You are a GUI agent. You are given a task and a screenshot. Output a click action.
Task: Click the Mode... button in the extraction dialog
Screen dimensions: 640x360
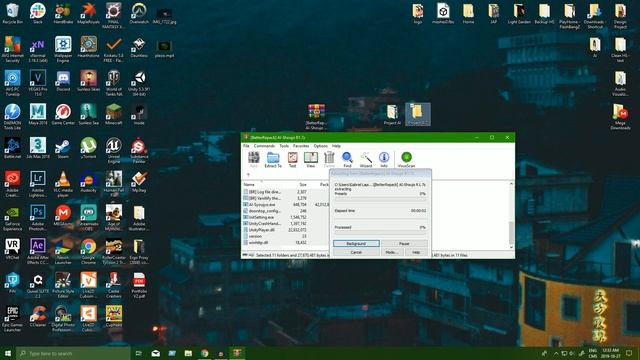[392, 252]
